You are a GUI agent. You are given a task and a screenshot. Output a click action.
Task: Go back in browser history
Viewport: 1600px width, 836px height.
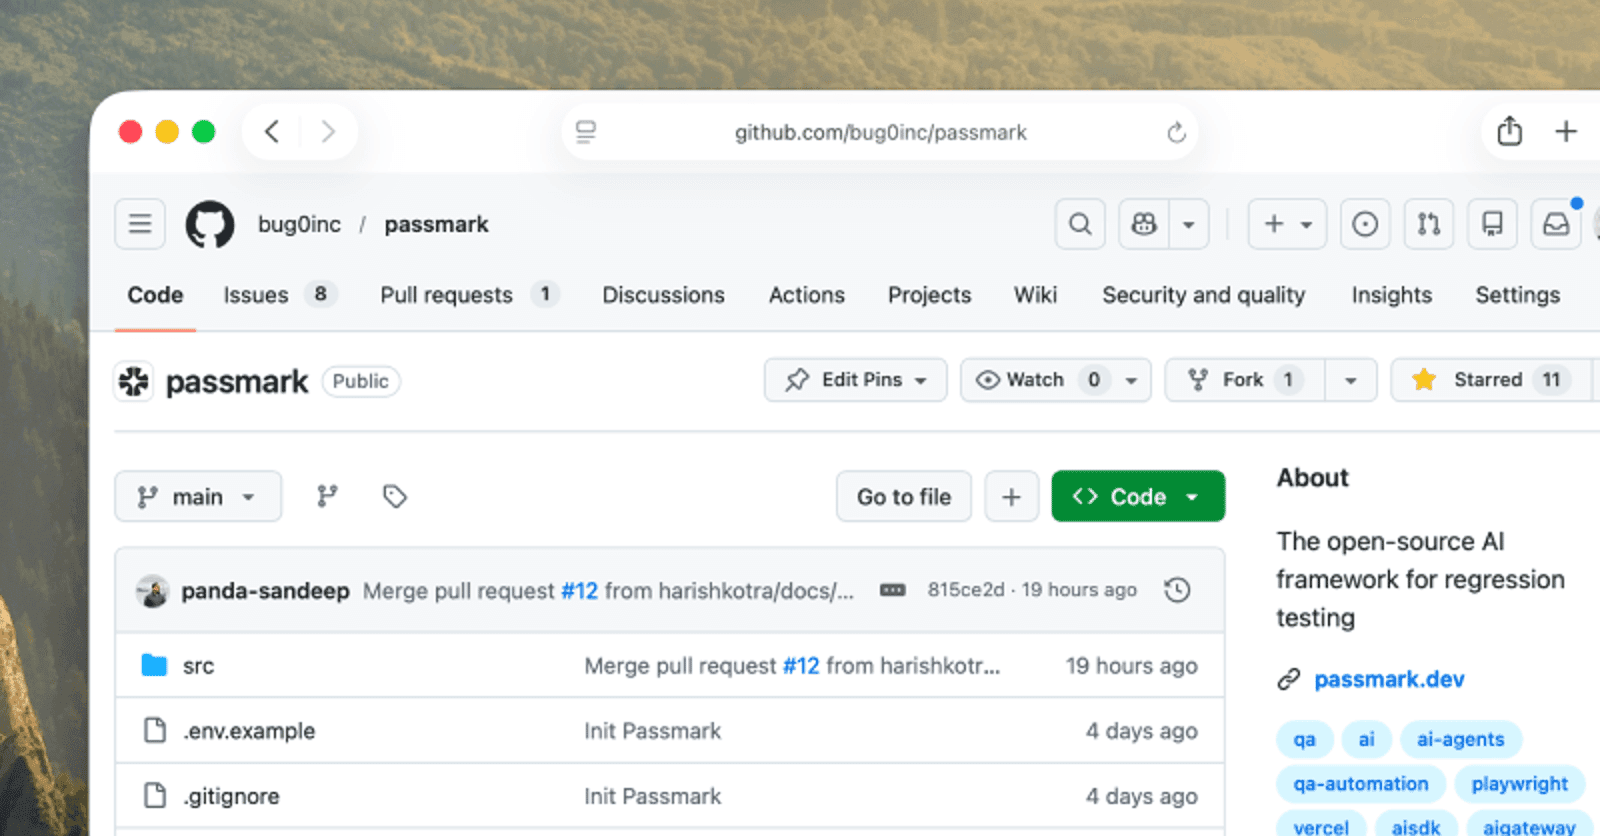272,132
